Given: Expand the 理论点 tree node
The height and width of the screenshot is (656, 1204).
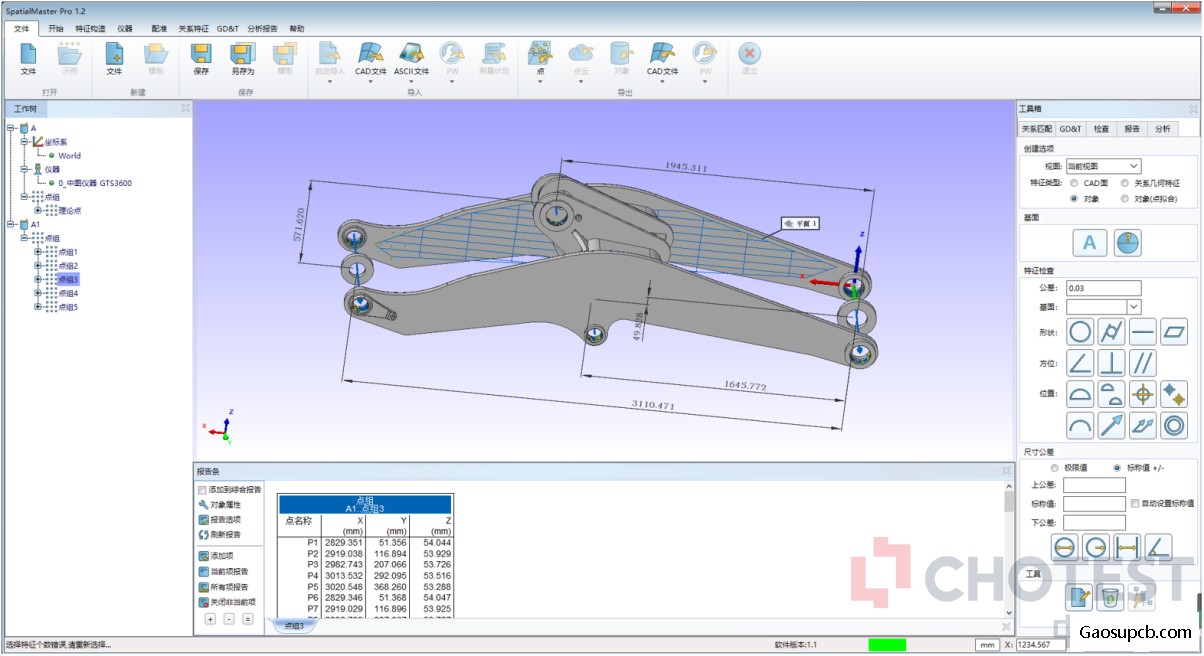Looking at the screenshot, I should 38,210.
